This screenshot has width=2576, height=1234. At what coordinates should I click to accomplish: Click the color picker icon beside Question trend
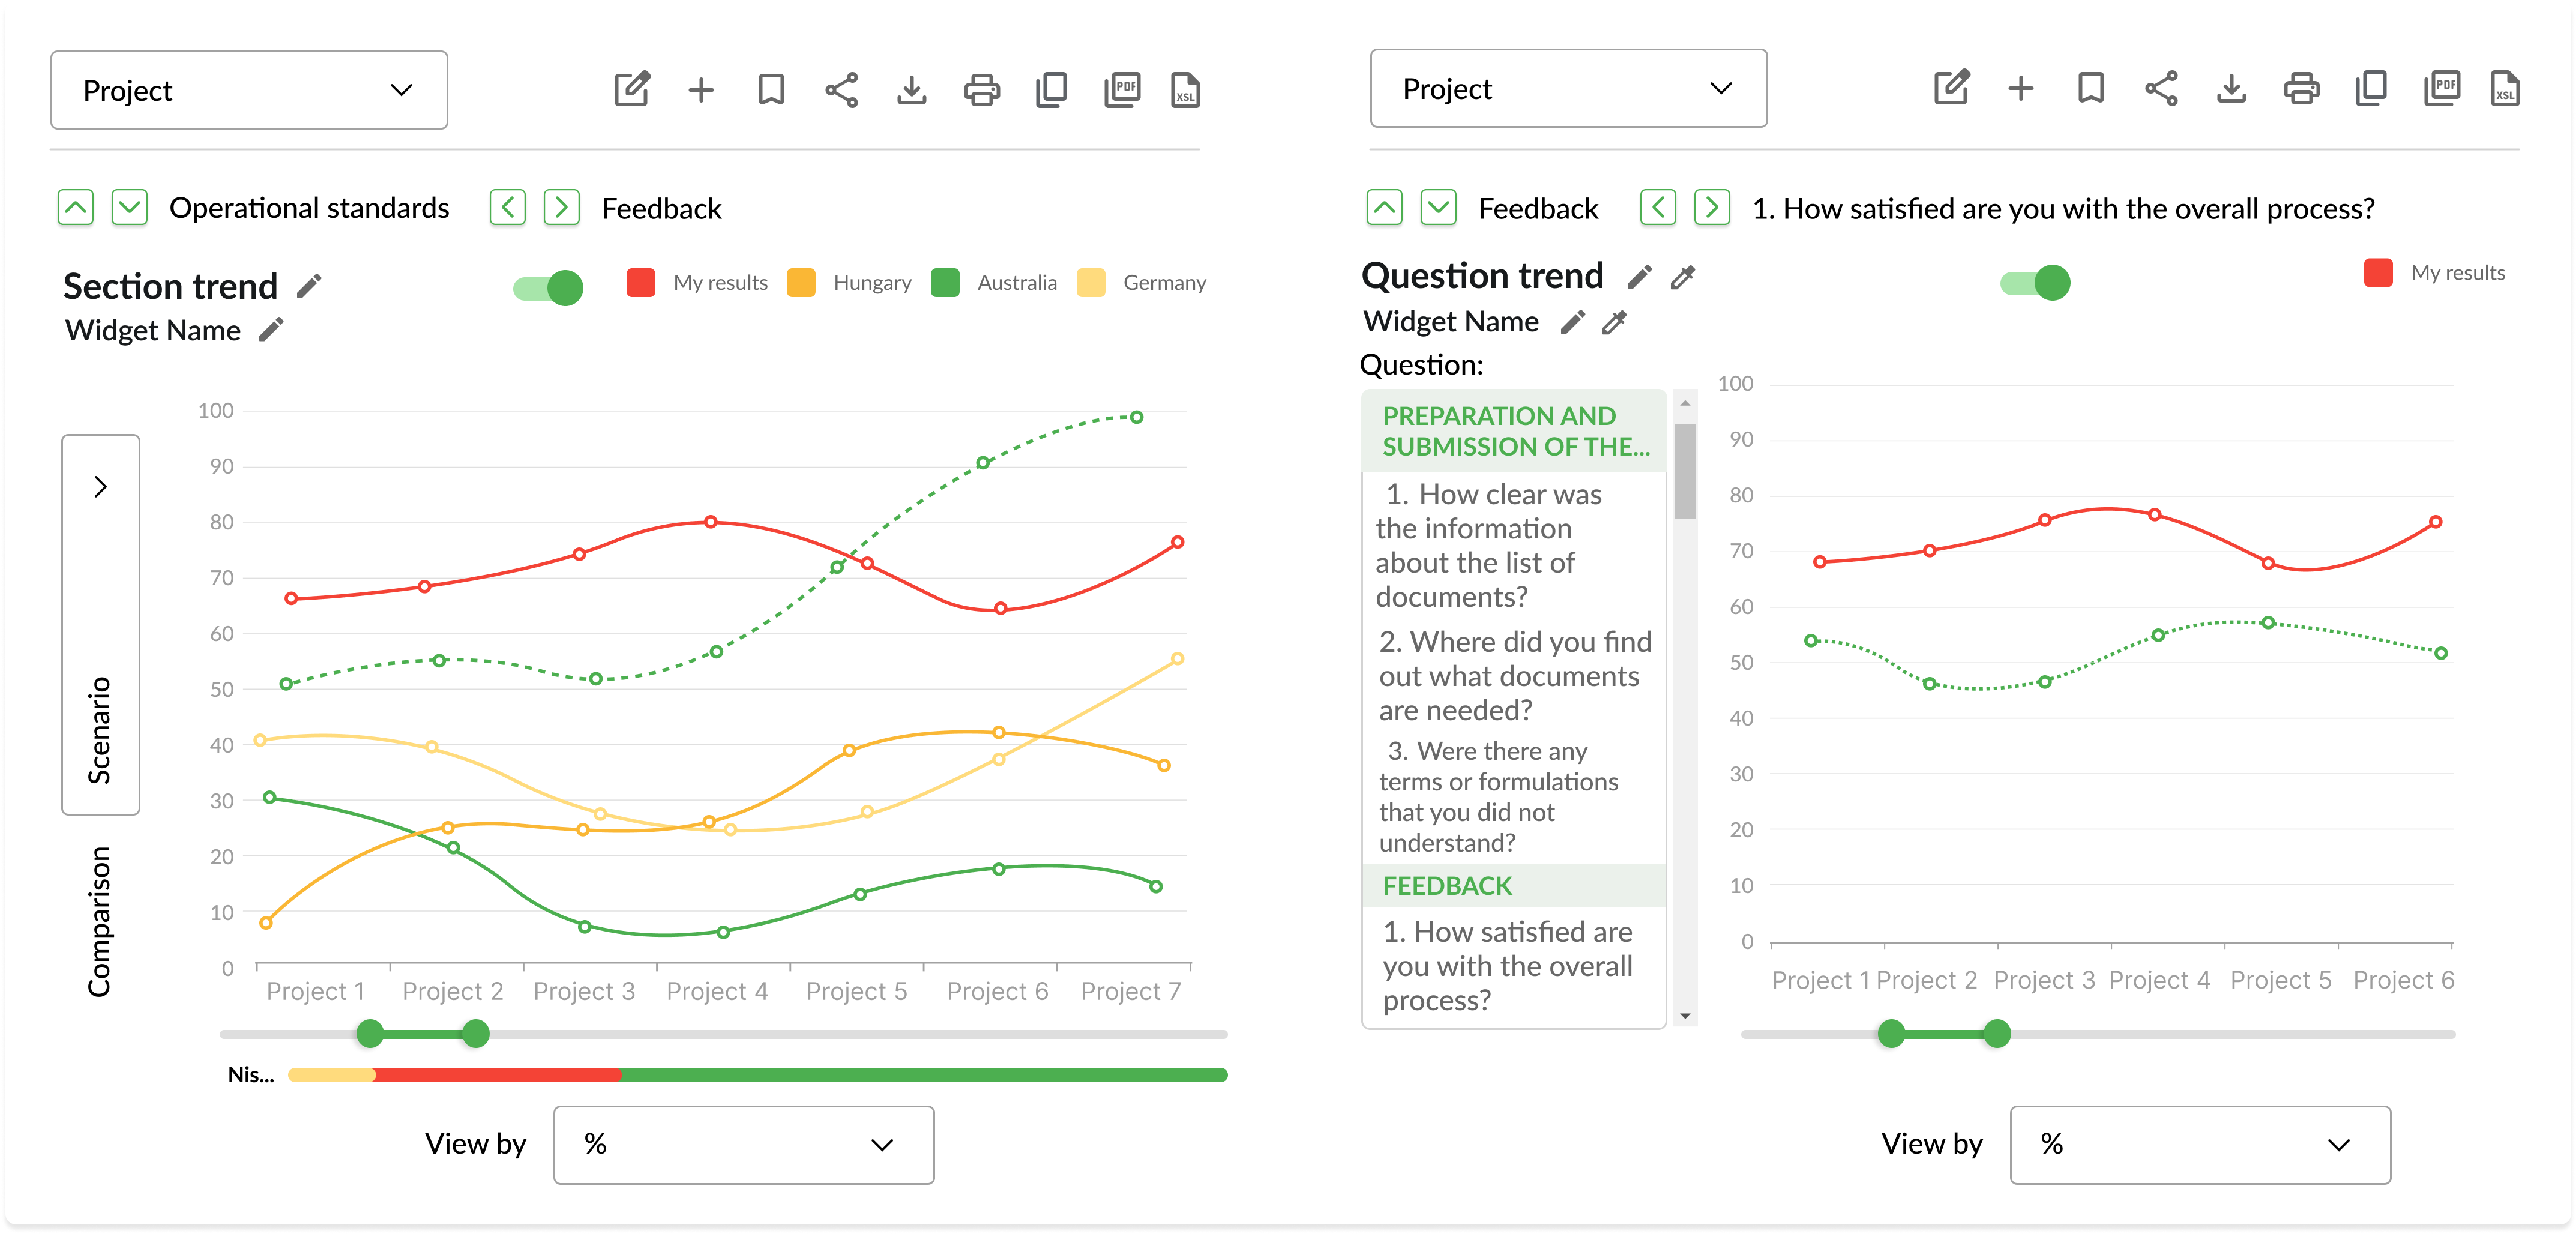(x=1683, y=277)
